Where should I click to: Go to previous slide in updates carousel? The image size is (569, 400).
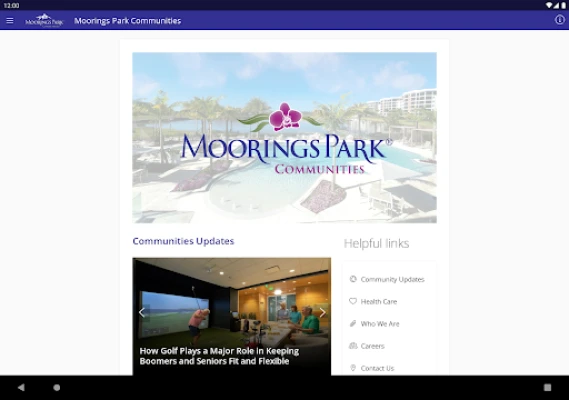click(x=142, y=312)
